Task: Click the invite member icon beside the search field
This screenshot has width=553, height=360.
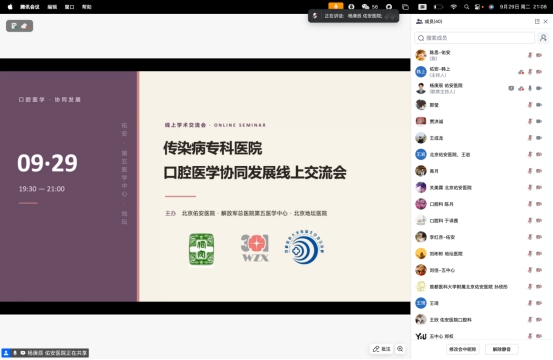Action: pos(543,38)
